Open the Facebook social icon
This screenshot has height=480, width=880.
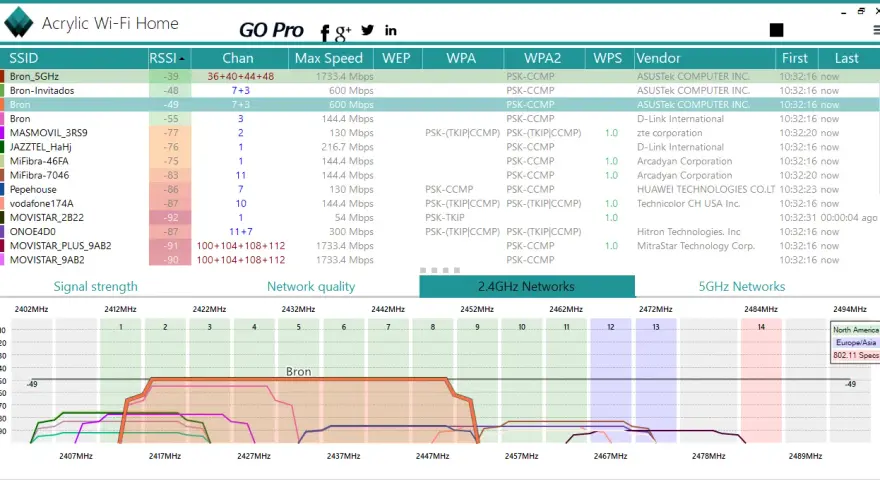click(324, 33)
